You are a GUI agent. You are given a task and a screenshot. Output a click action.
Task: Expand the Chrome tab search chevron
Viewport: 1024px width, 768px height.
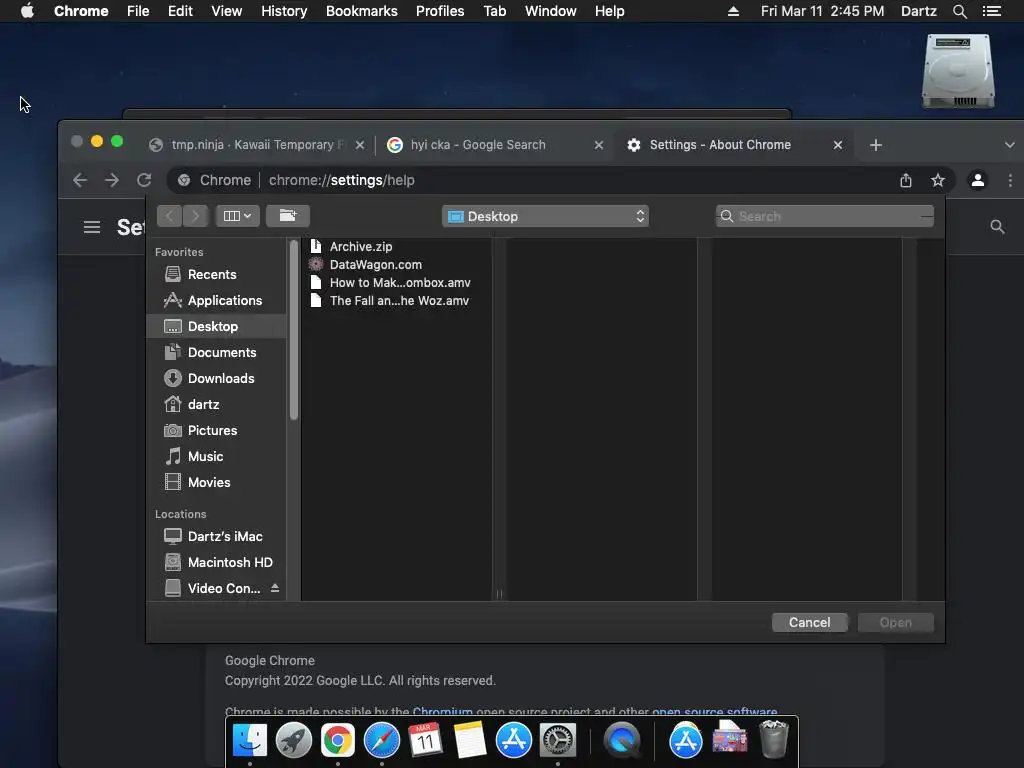[1010, 145]
